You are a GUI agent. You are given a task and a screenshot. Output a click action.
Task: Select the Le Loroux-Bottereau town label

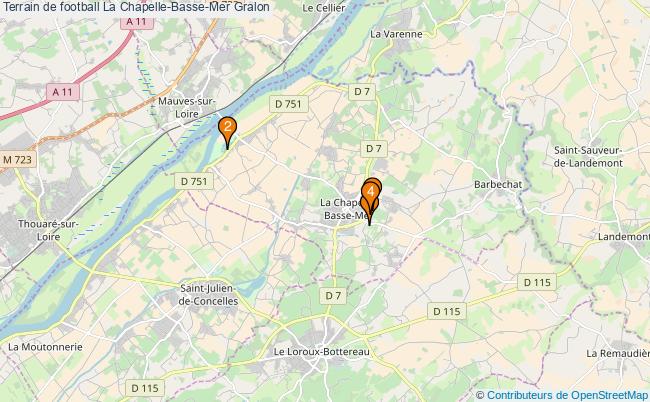pos(321,352)
